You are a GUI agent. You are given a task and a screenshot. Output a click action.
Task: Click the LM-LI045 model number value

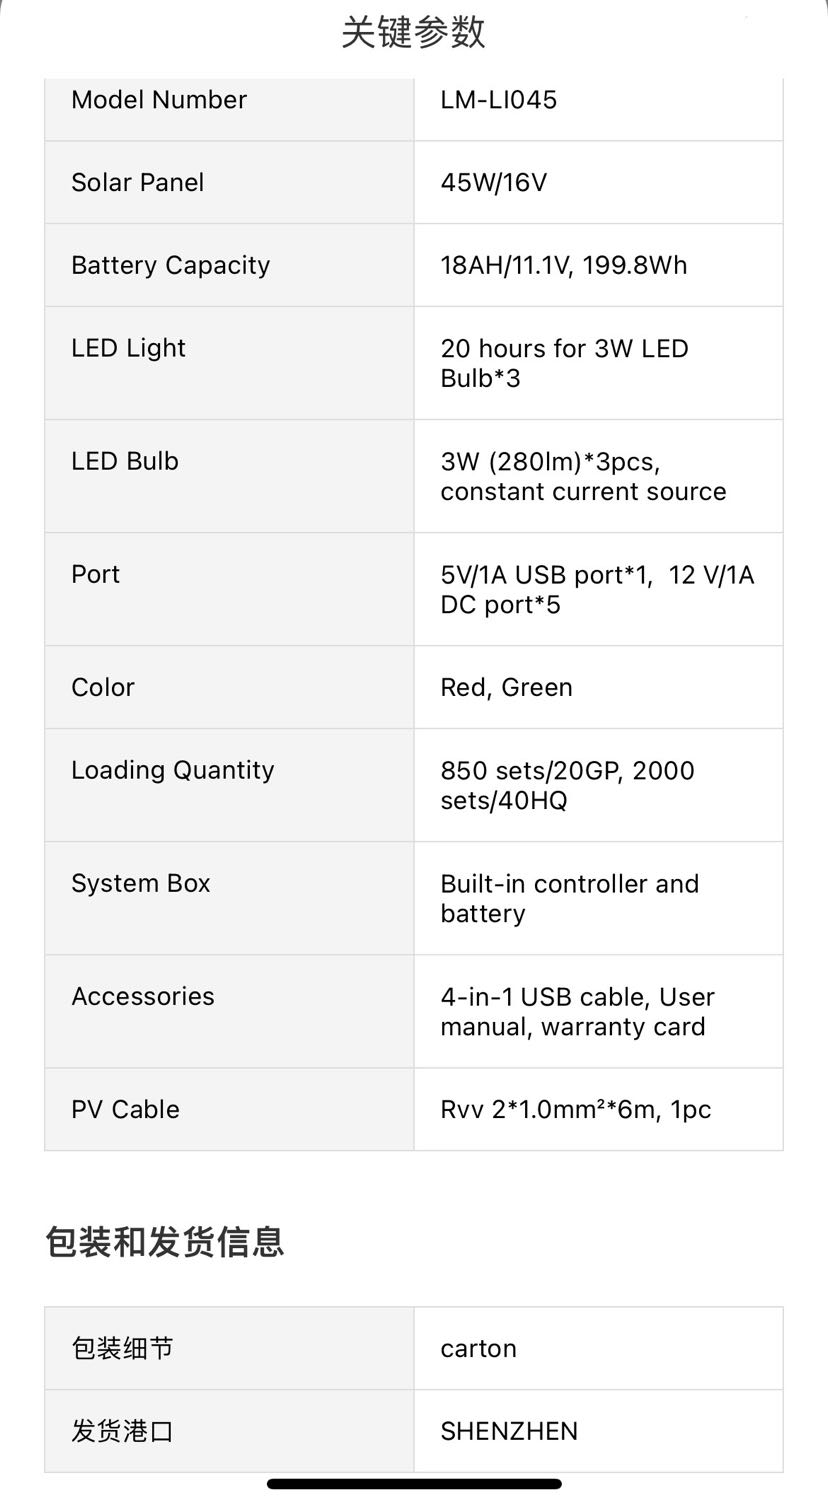(498, 100)
